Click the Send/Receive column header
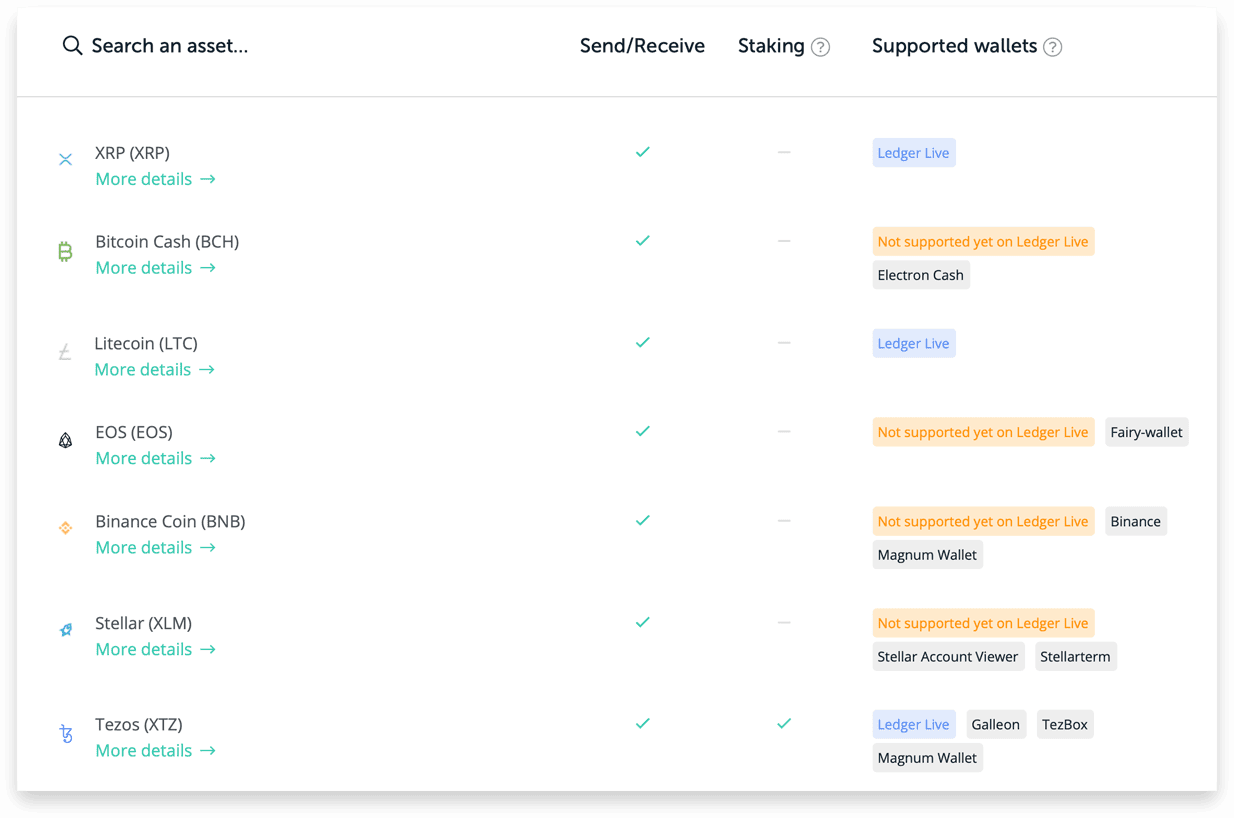The image size is (1234, 818). click(x=642, y=46)
